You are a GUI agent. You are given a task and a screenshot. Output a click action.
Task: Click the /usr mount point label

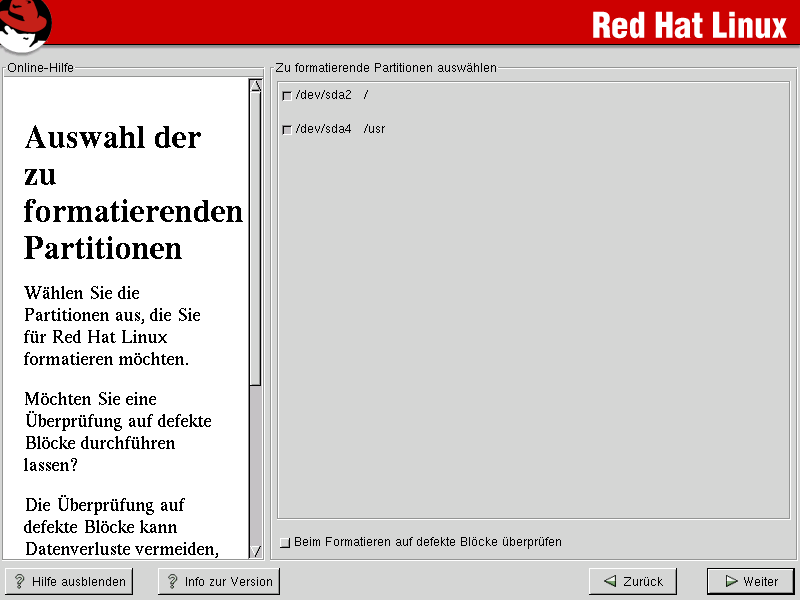[x=375, y=130]
